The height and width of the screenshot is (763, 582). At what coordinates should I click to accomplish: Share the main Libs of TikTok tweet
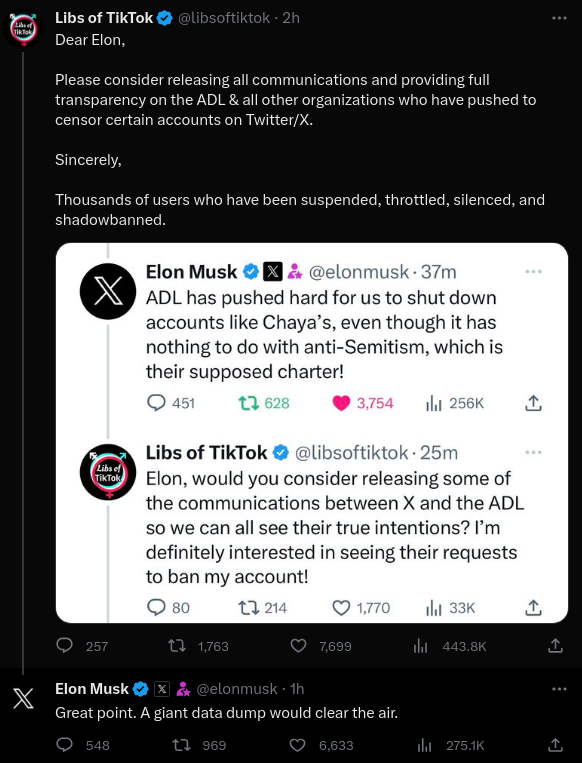[x=555, y=646]
